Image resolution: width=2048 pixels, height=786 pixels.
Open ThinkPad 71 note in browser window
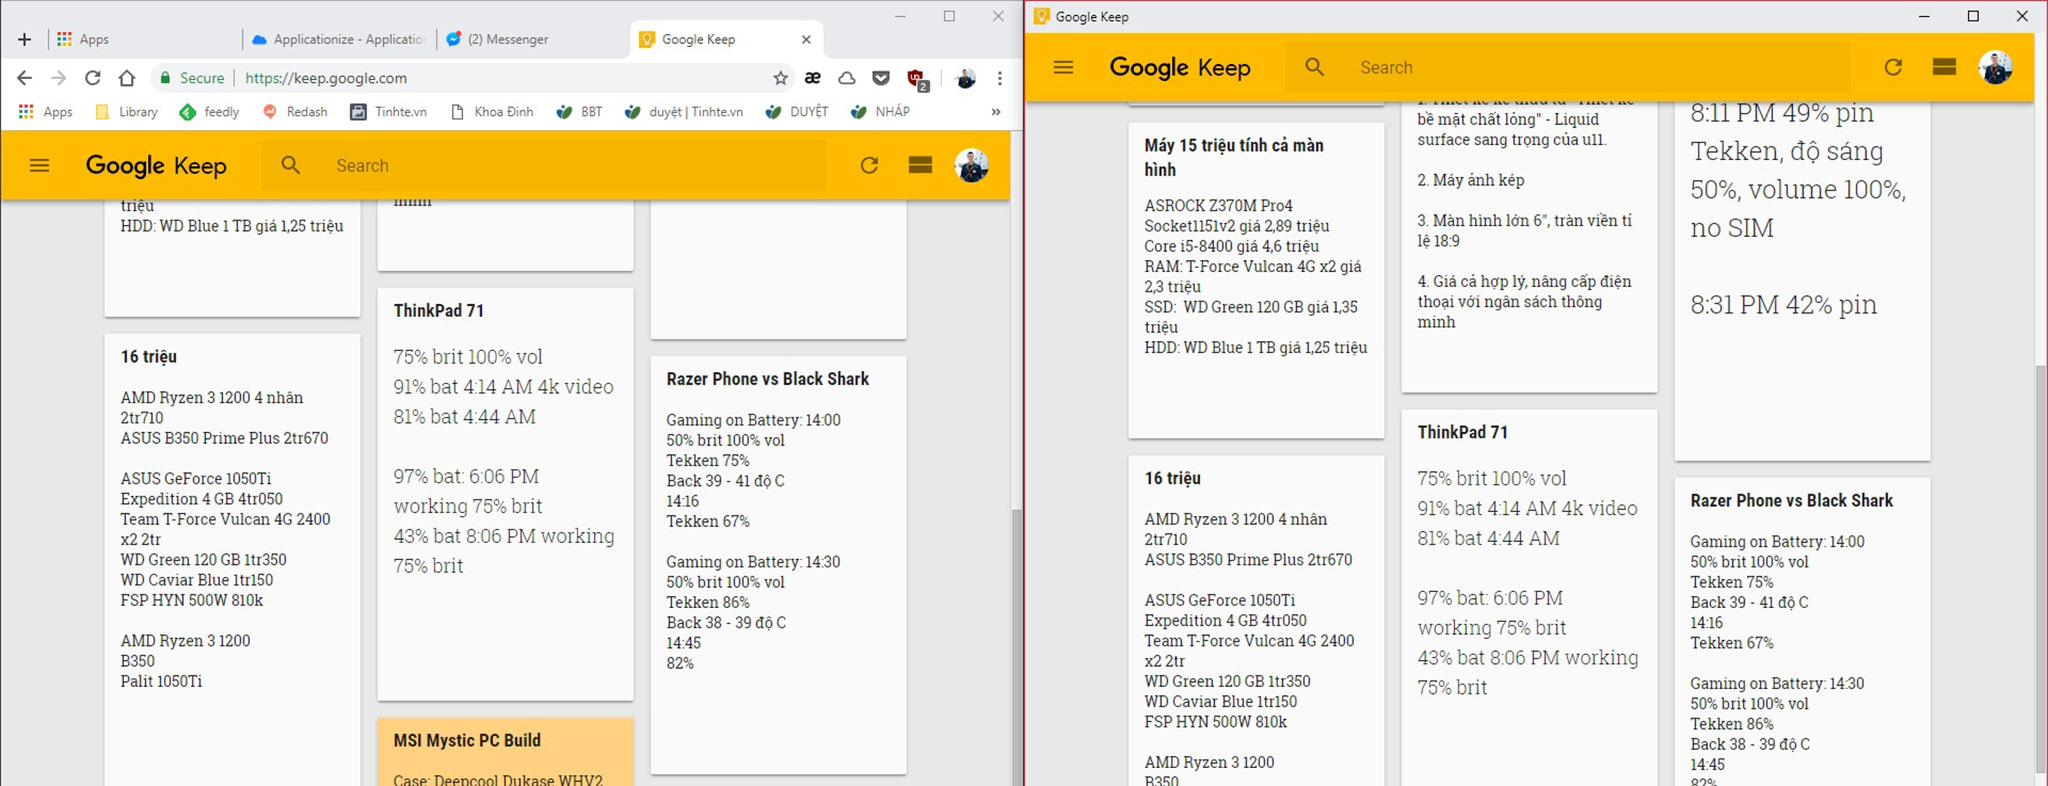tap(505, 494)
